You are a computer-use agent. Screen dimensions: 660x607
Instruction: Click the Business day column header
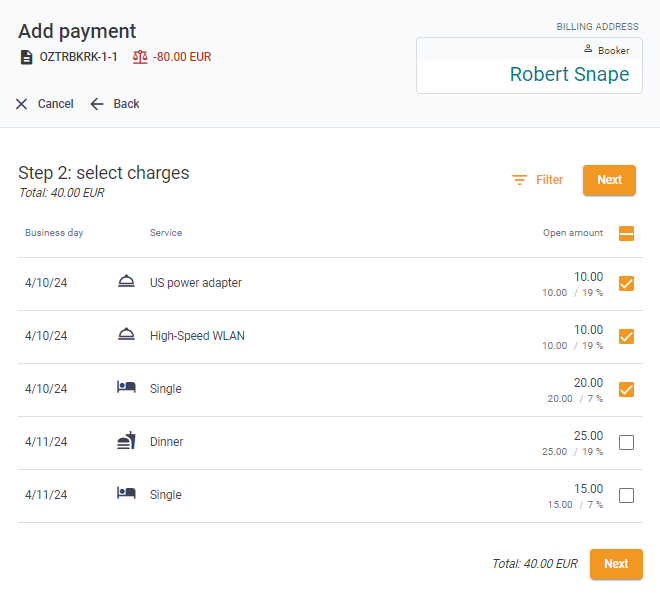tap(54, 233)
